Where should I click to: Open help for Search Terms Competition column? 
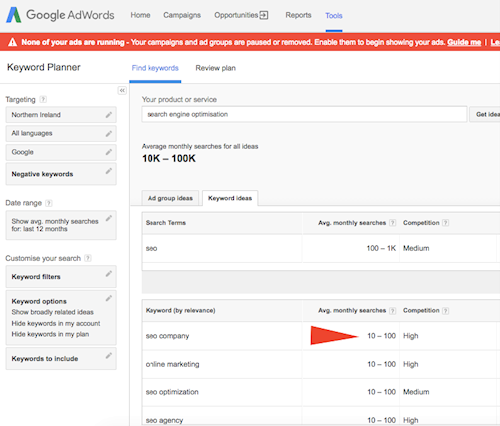445,223
